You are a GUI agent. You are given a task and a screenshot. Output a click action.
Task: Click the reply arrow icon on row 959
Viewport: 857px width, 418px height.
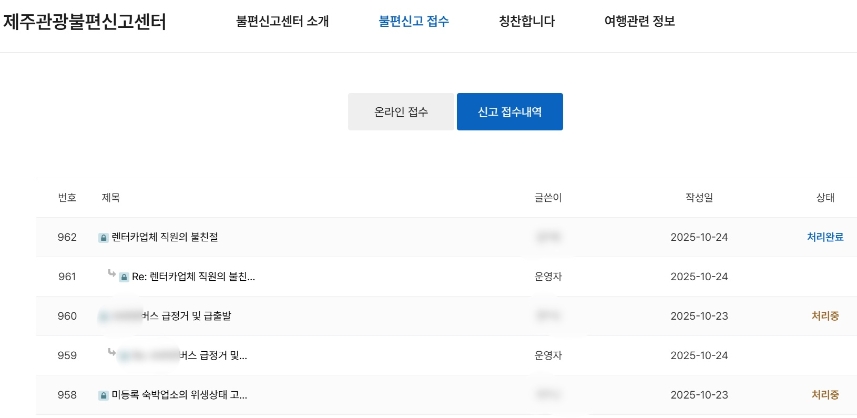(111, 352)
